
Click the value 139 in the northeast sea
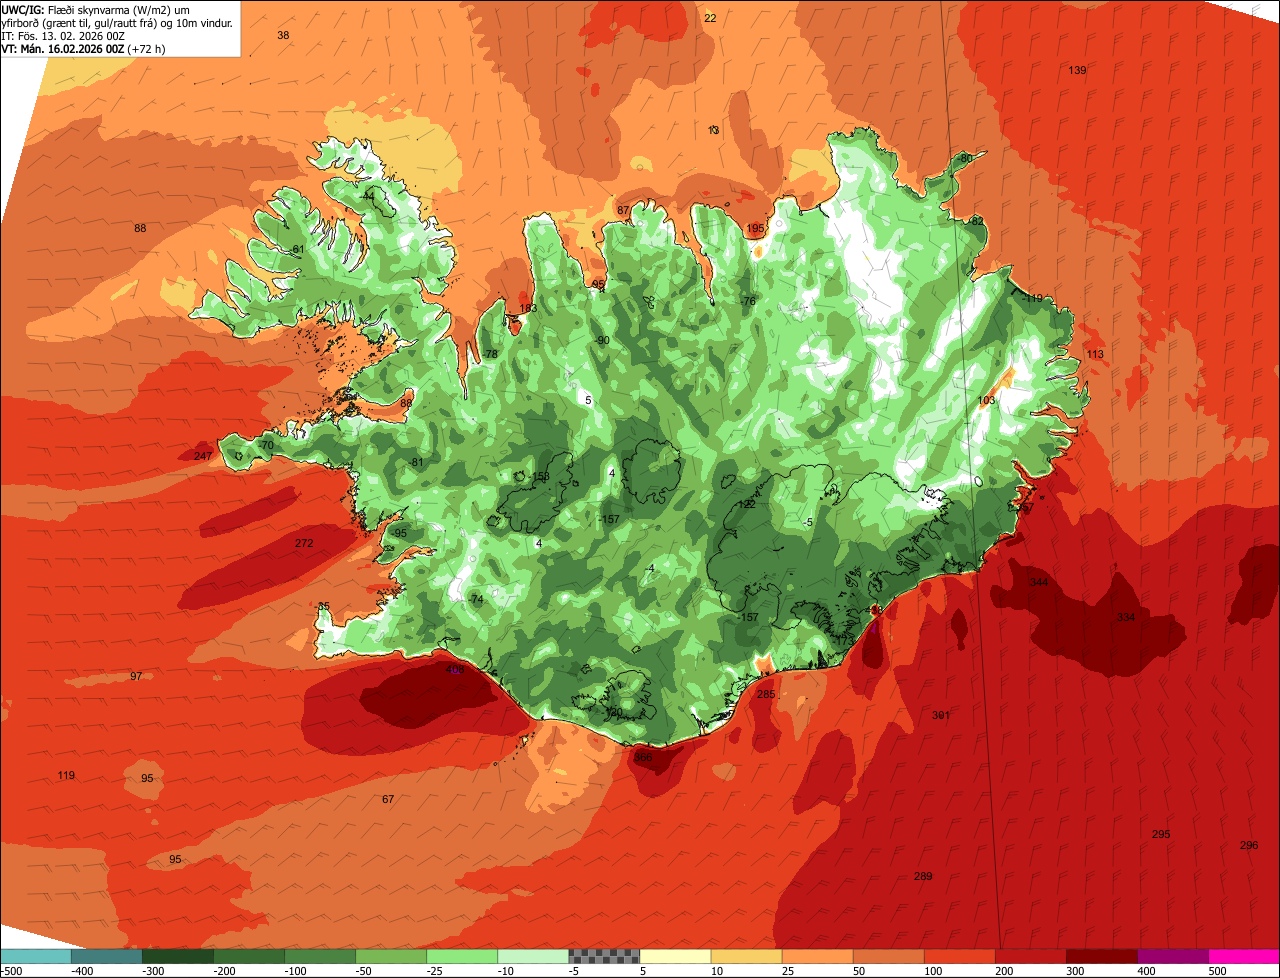[1077, 70]
